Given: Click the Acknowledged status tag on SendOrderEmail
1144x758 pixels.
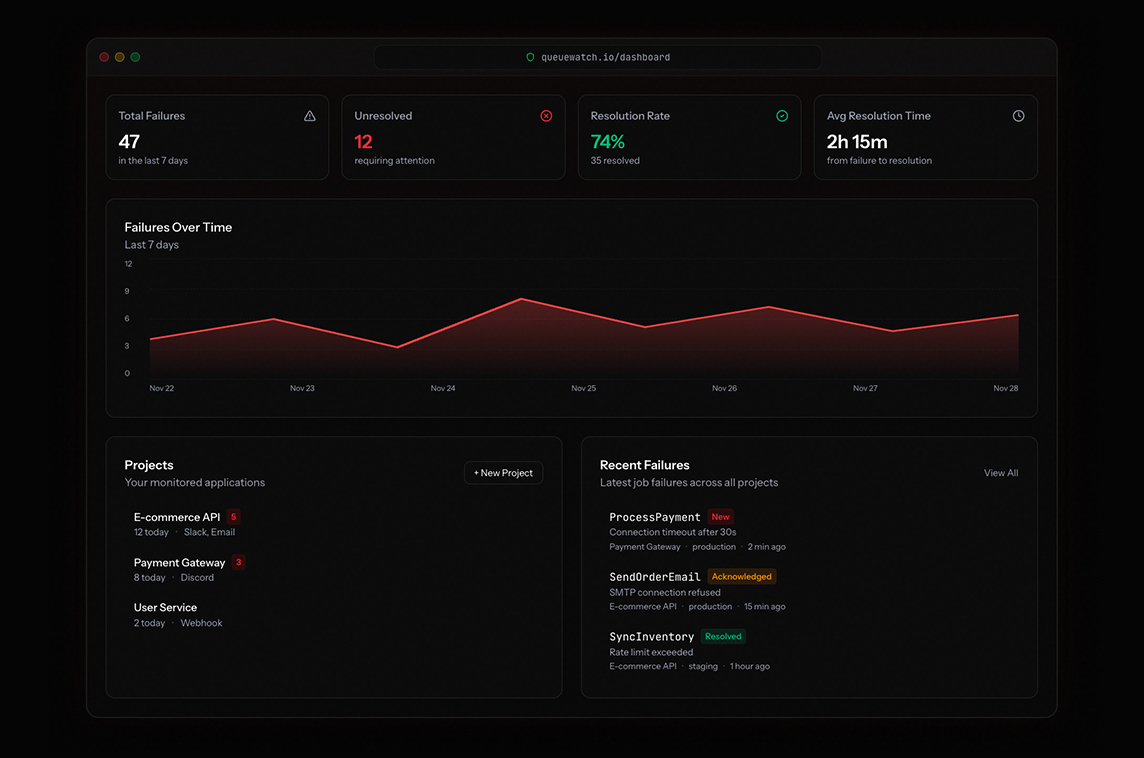Looking at the screenshot, I should (x=741, y=577).
